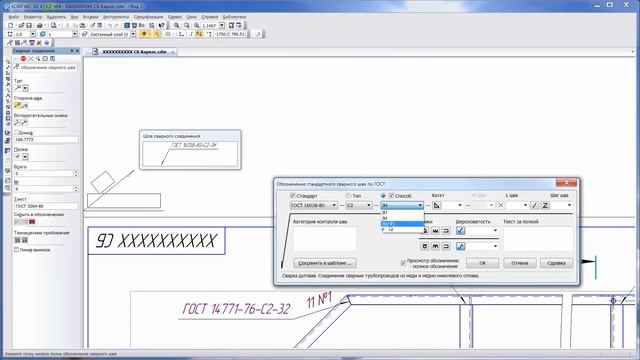This screenshot has height=360, width=640.
Task: Click the New document icon in toolbar
Action: coord(11,25)
